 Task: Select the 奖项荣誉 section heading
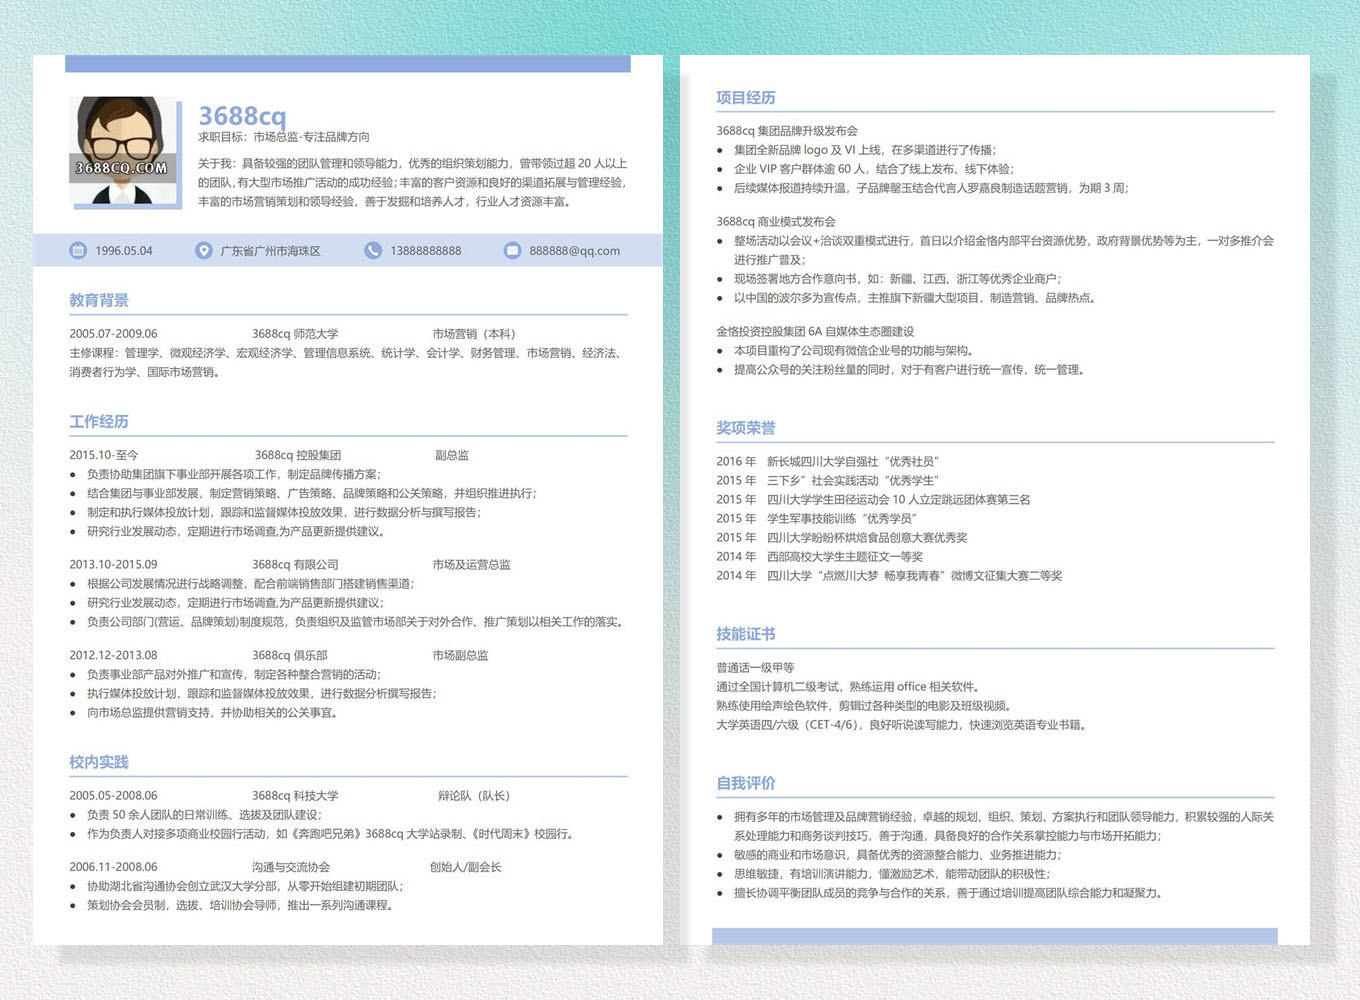pyautogui.click(x=746, y=428)
